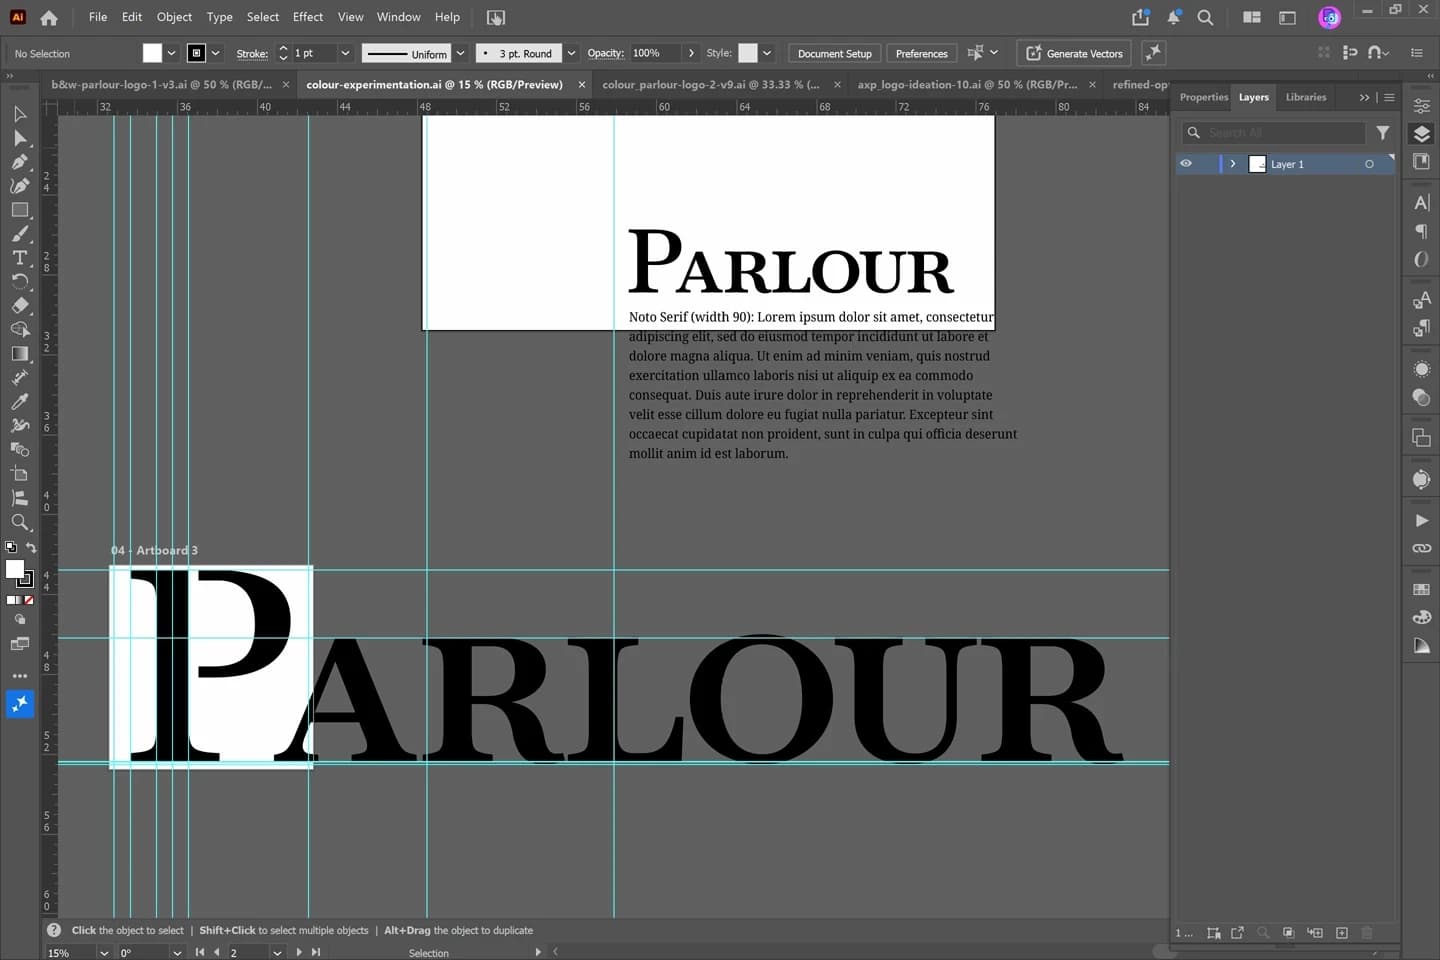The width and height of the screenshot is (1440, 960).
Task: Create new layer in Layers panel
Action: click(1342, 933)
